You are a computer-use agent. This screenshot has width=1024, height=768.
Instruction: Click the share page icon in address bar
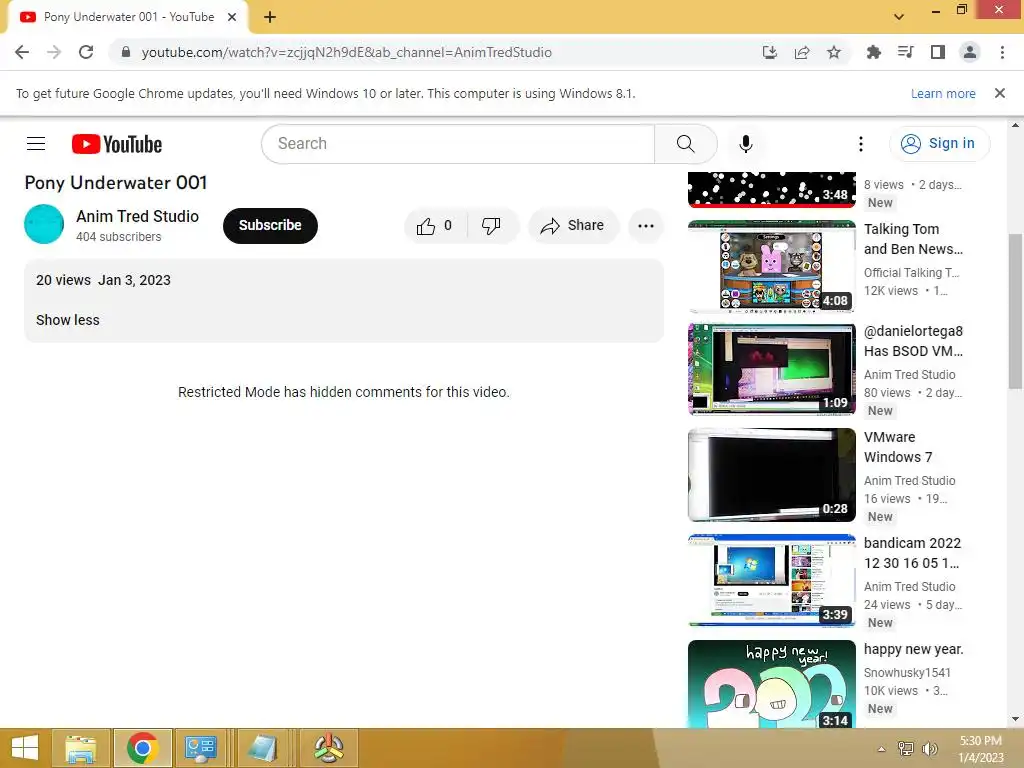pos(802,52)
